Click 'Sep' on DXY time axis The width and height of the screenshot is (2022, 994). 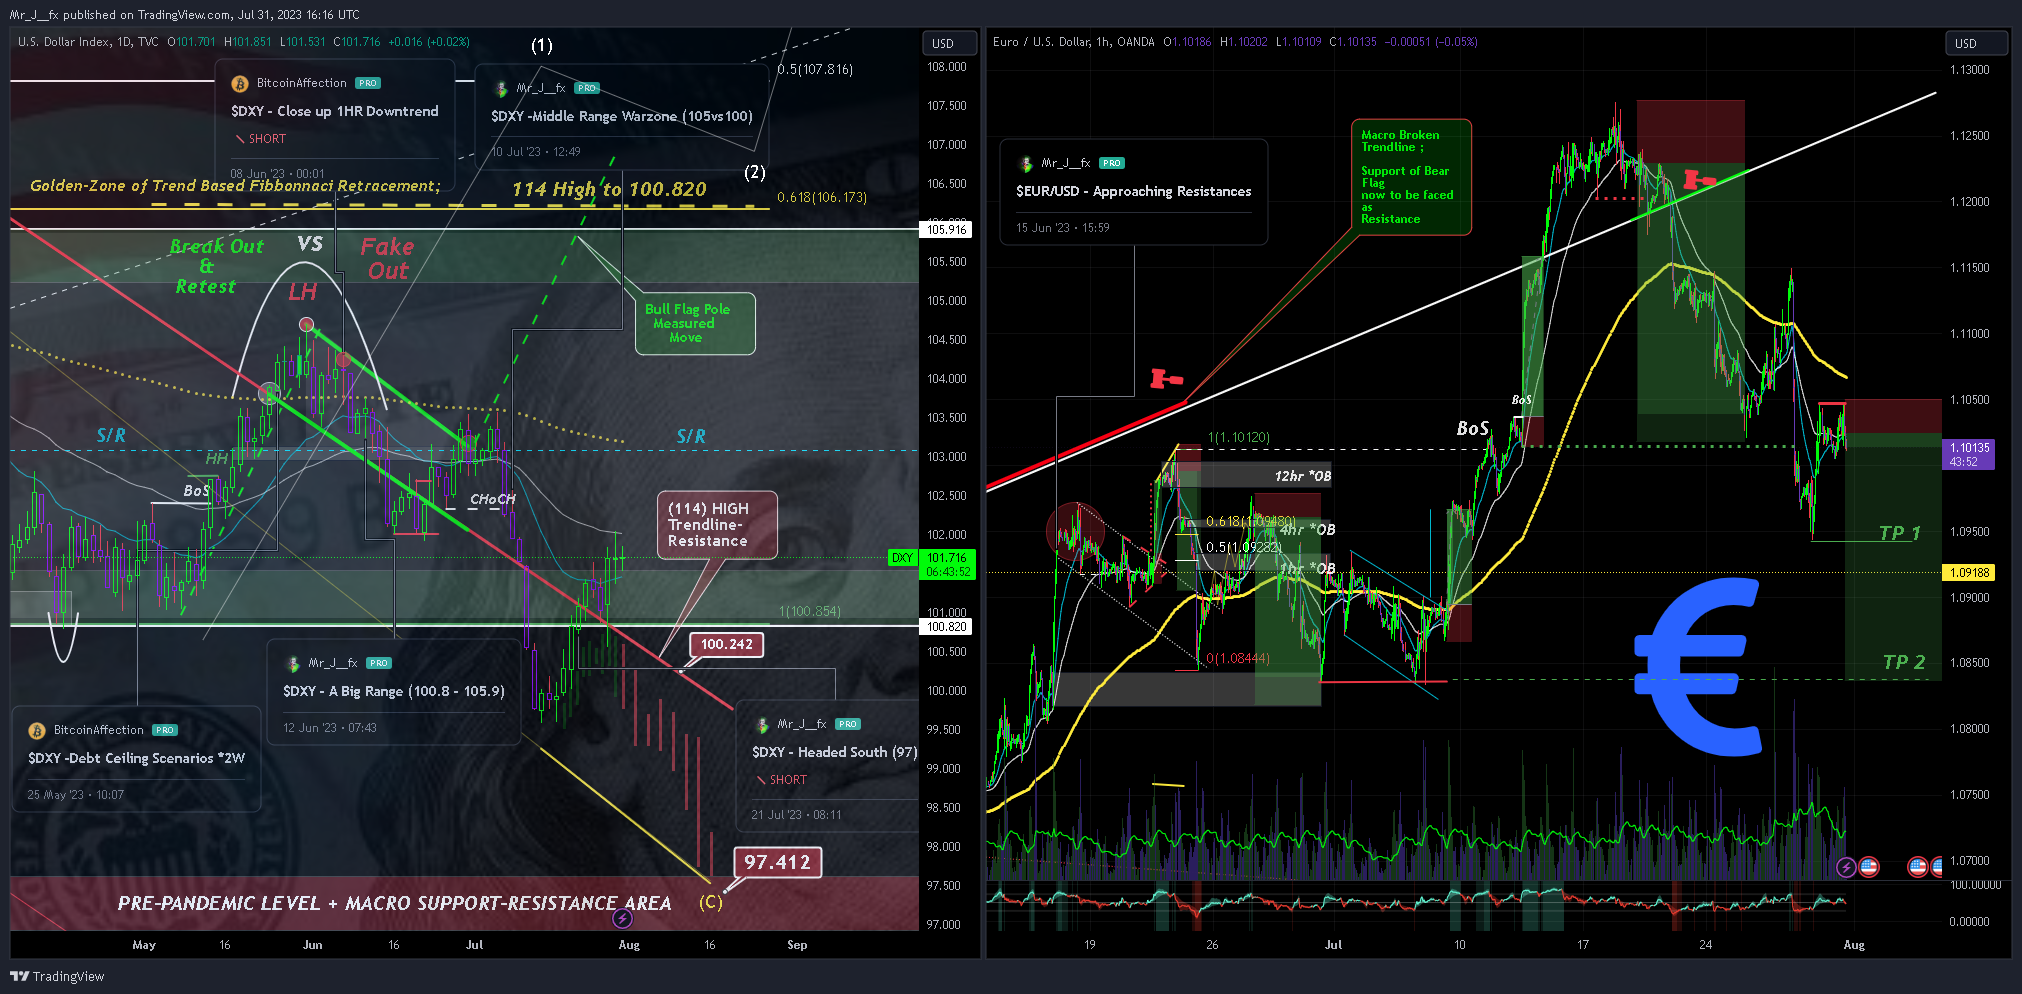pyautogui.click(x=796, y=945)
